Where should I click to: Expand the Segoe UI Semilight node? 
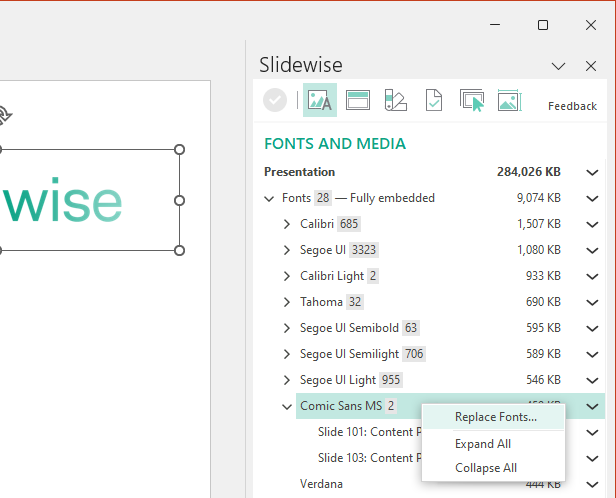click(x=287, y=354)
